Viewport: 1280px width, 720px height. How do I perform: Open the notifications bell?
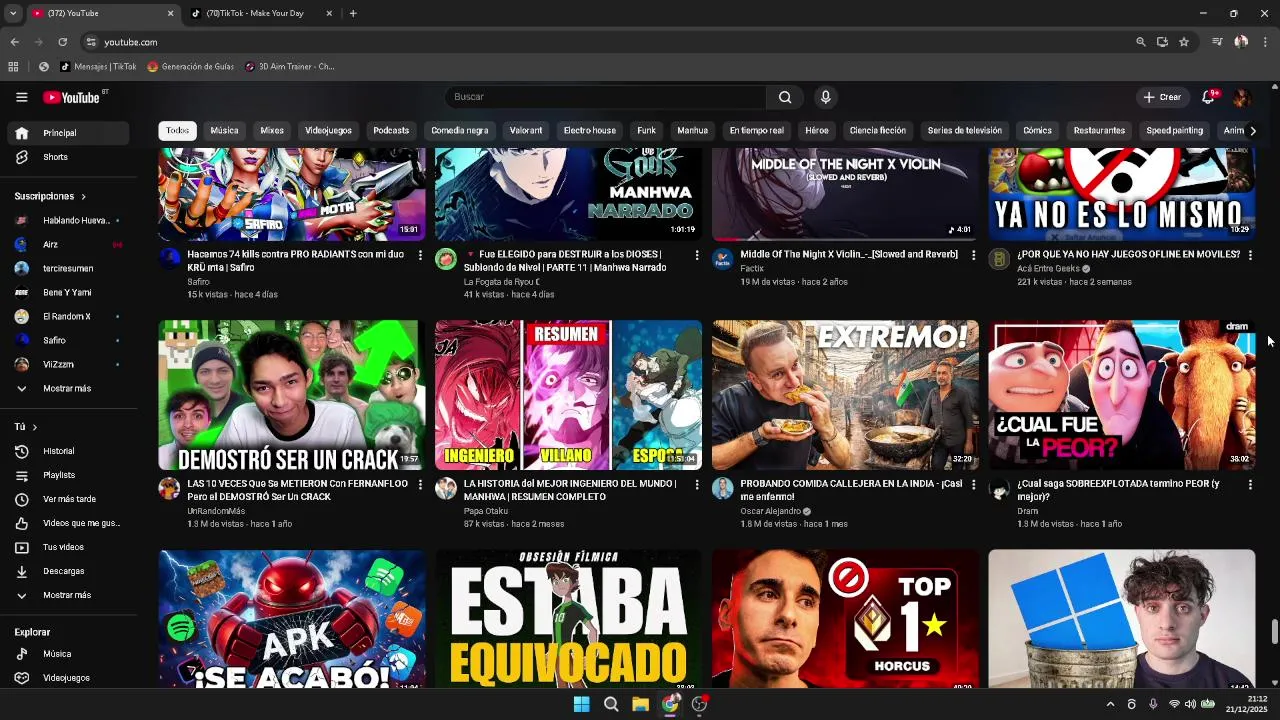coord(1208,97)
